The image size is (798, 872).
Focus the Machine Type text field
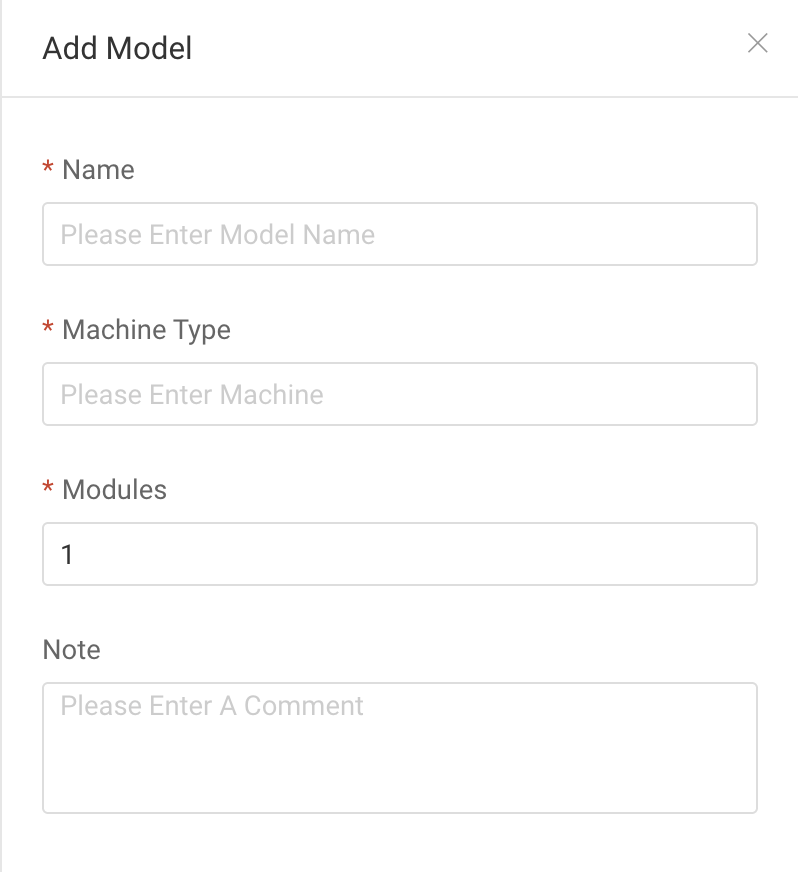coord(399,394)
